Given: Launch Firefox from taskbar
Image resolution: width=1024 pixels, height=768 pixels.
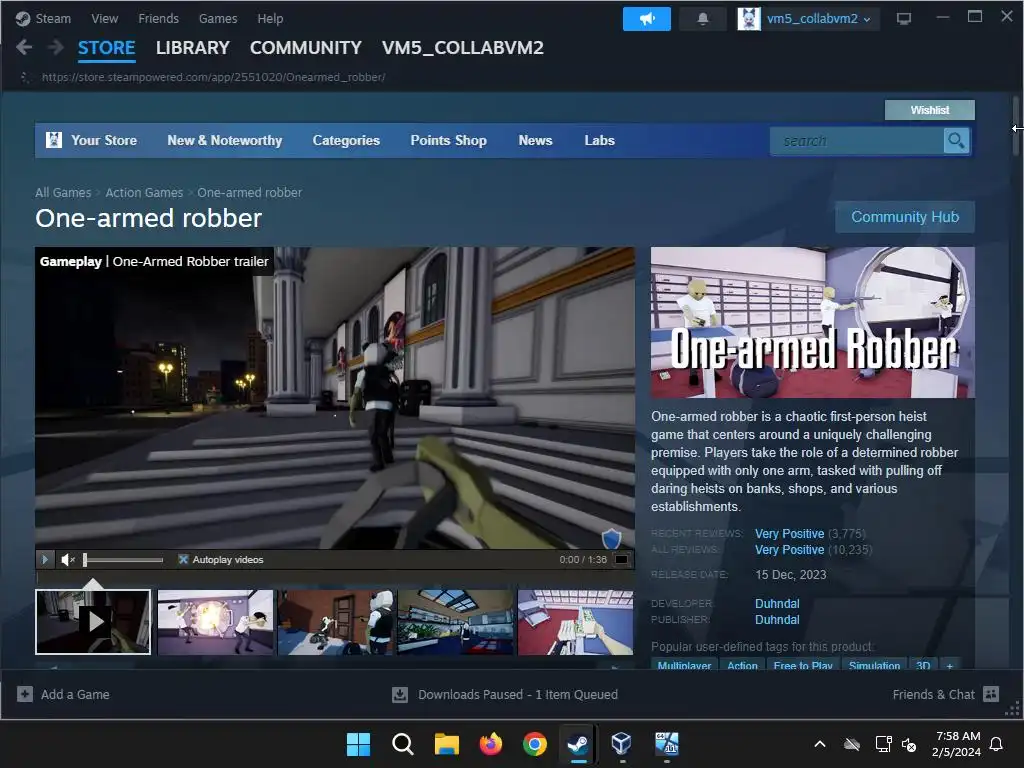Looking at the screenshot, I should coord(490,744).
